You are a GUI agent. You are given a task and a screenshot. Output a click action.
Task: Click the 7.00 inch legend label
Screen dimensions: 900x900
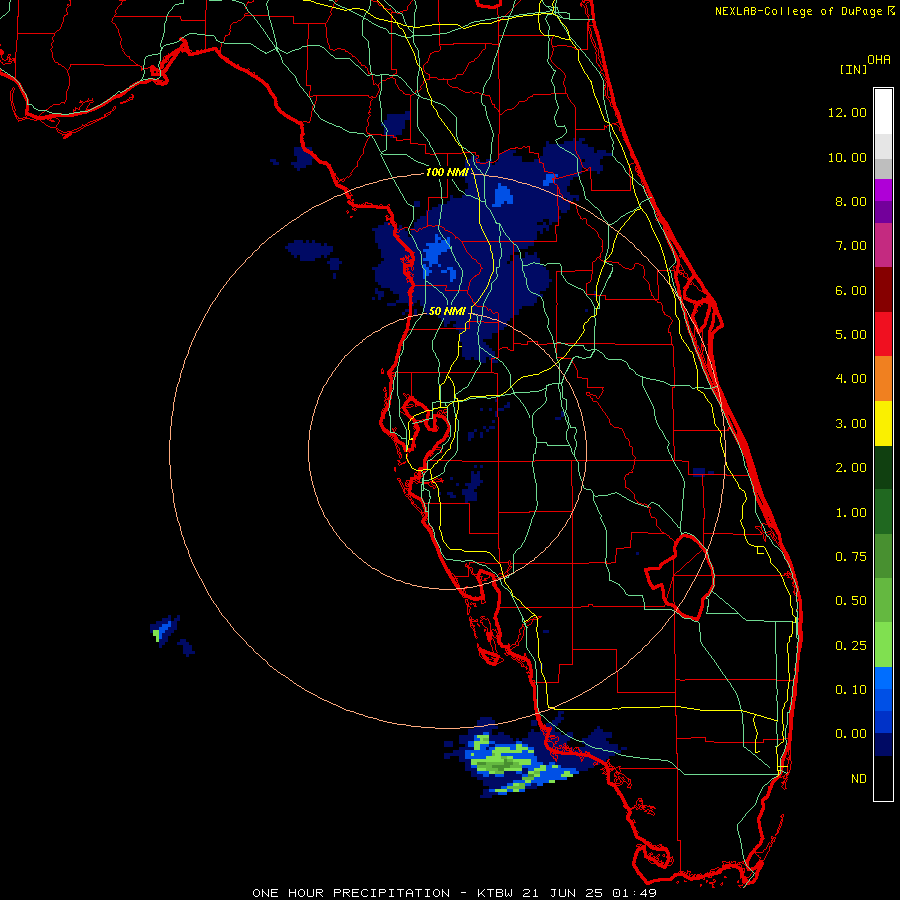click(850, 246)
